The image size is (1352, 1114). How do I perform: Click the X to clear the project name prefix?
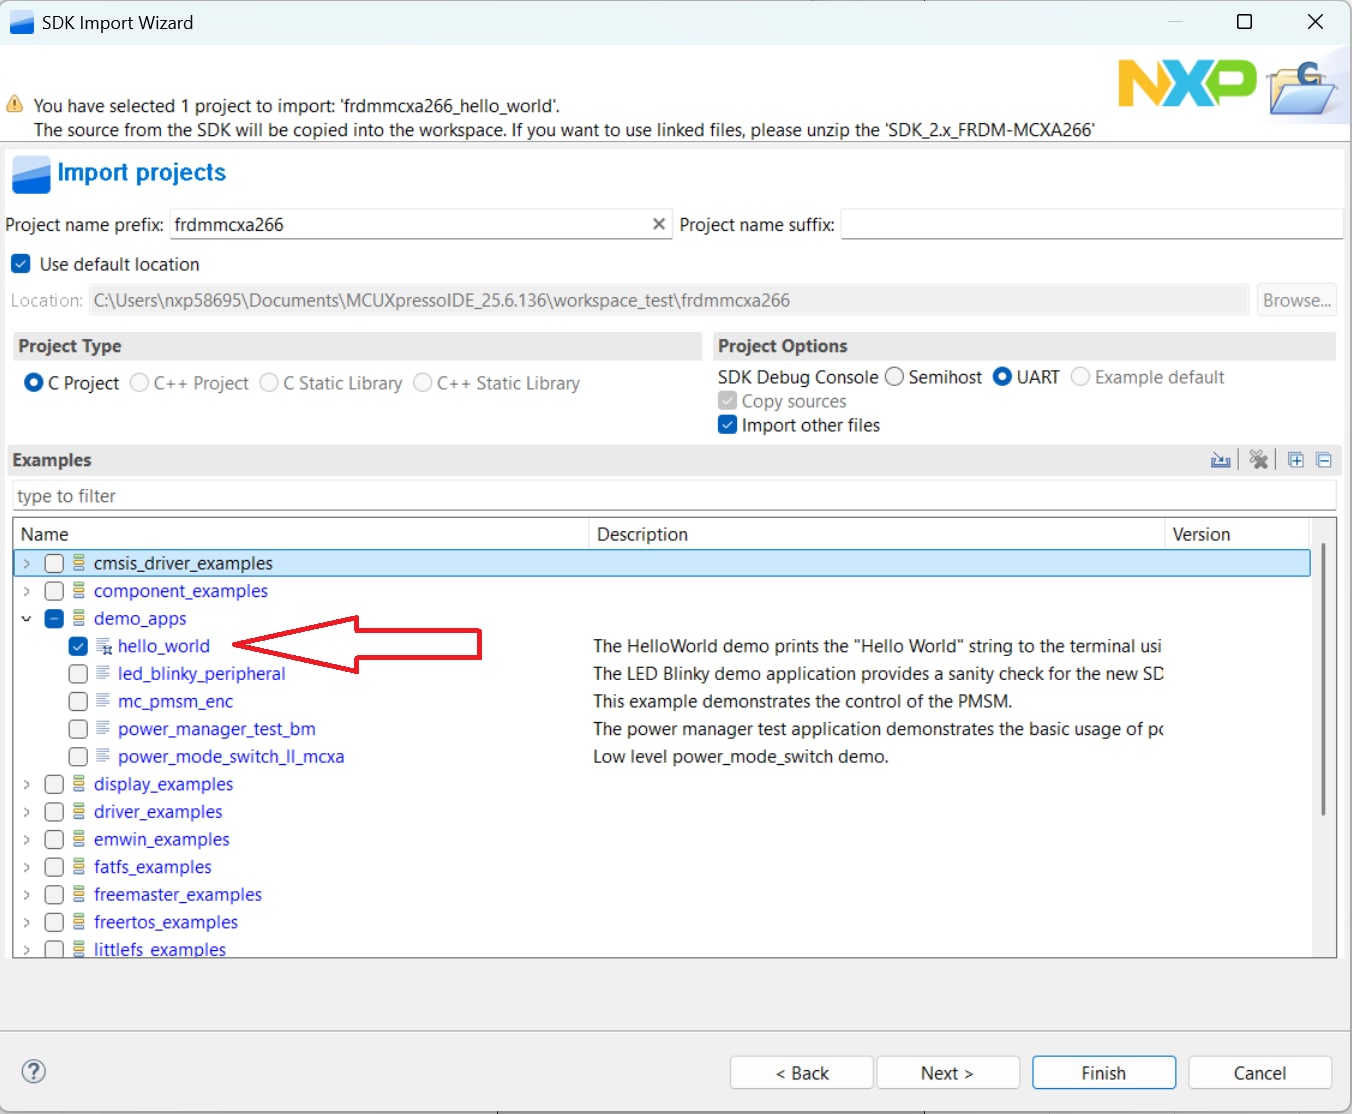click(659, 224)
